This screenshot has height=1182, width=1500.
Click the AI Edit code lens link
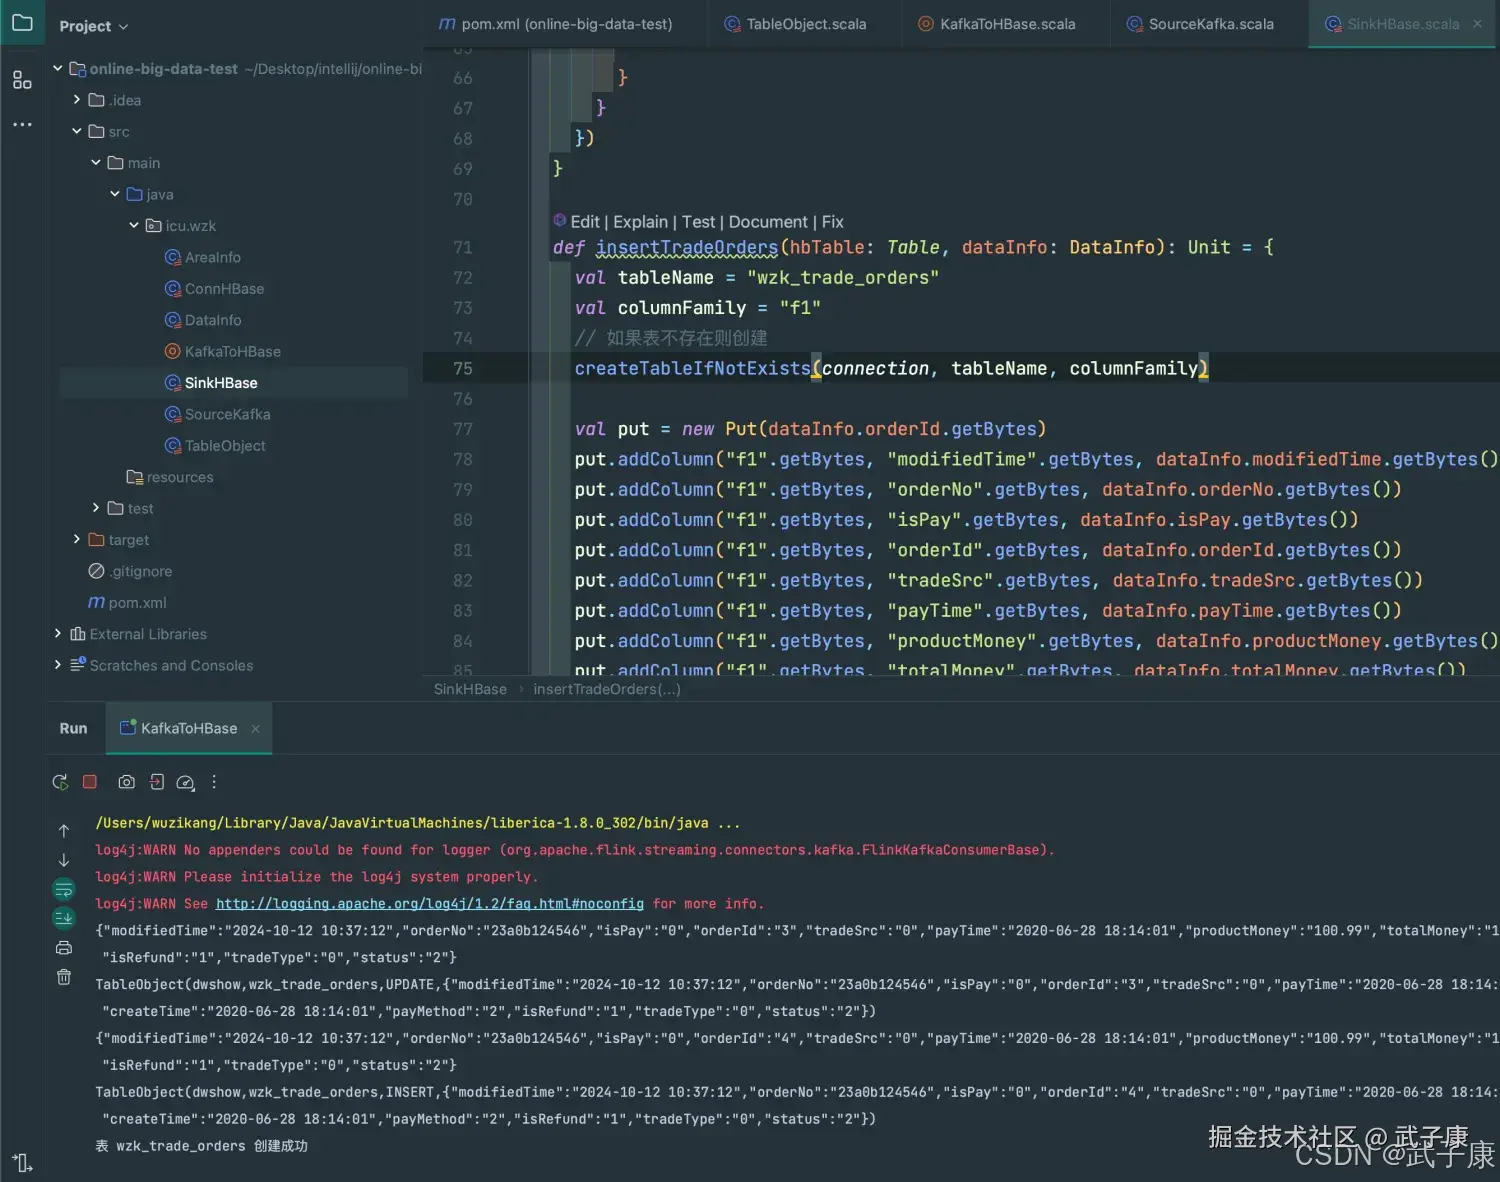585,222
